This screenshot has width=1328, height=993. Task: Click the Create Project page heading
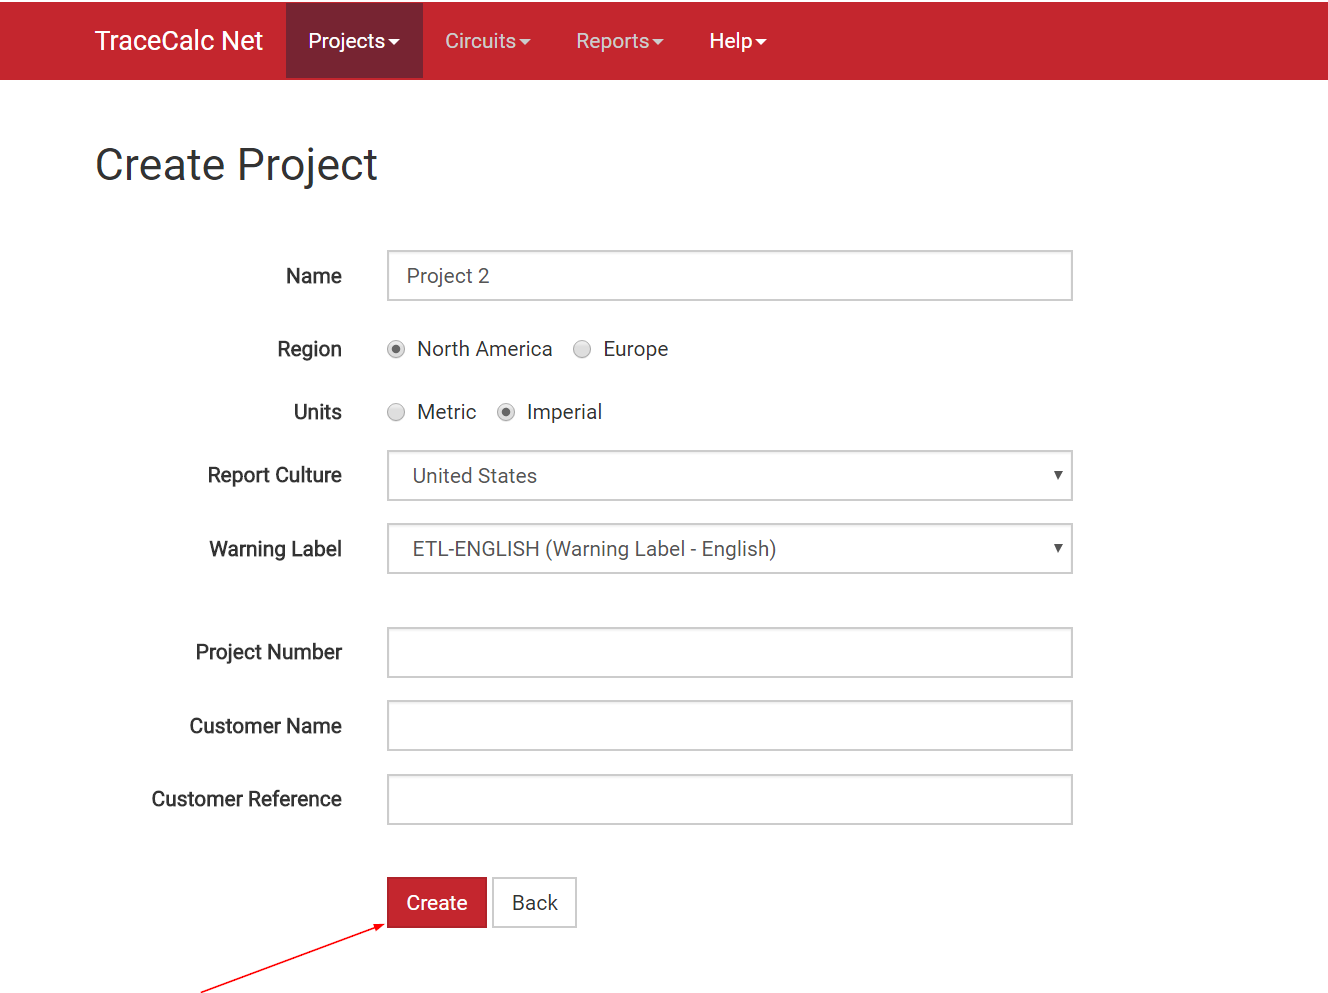[236, 165]
